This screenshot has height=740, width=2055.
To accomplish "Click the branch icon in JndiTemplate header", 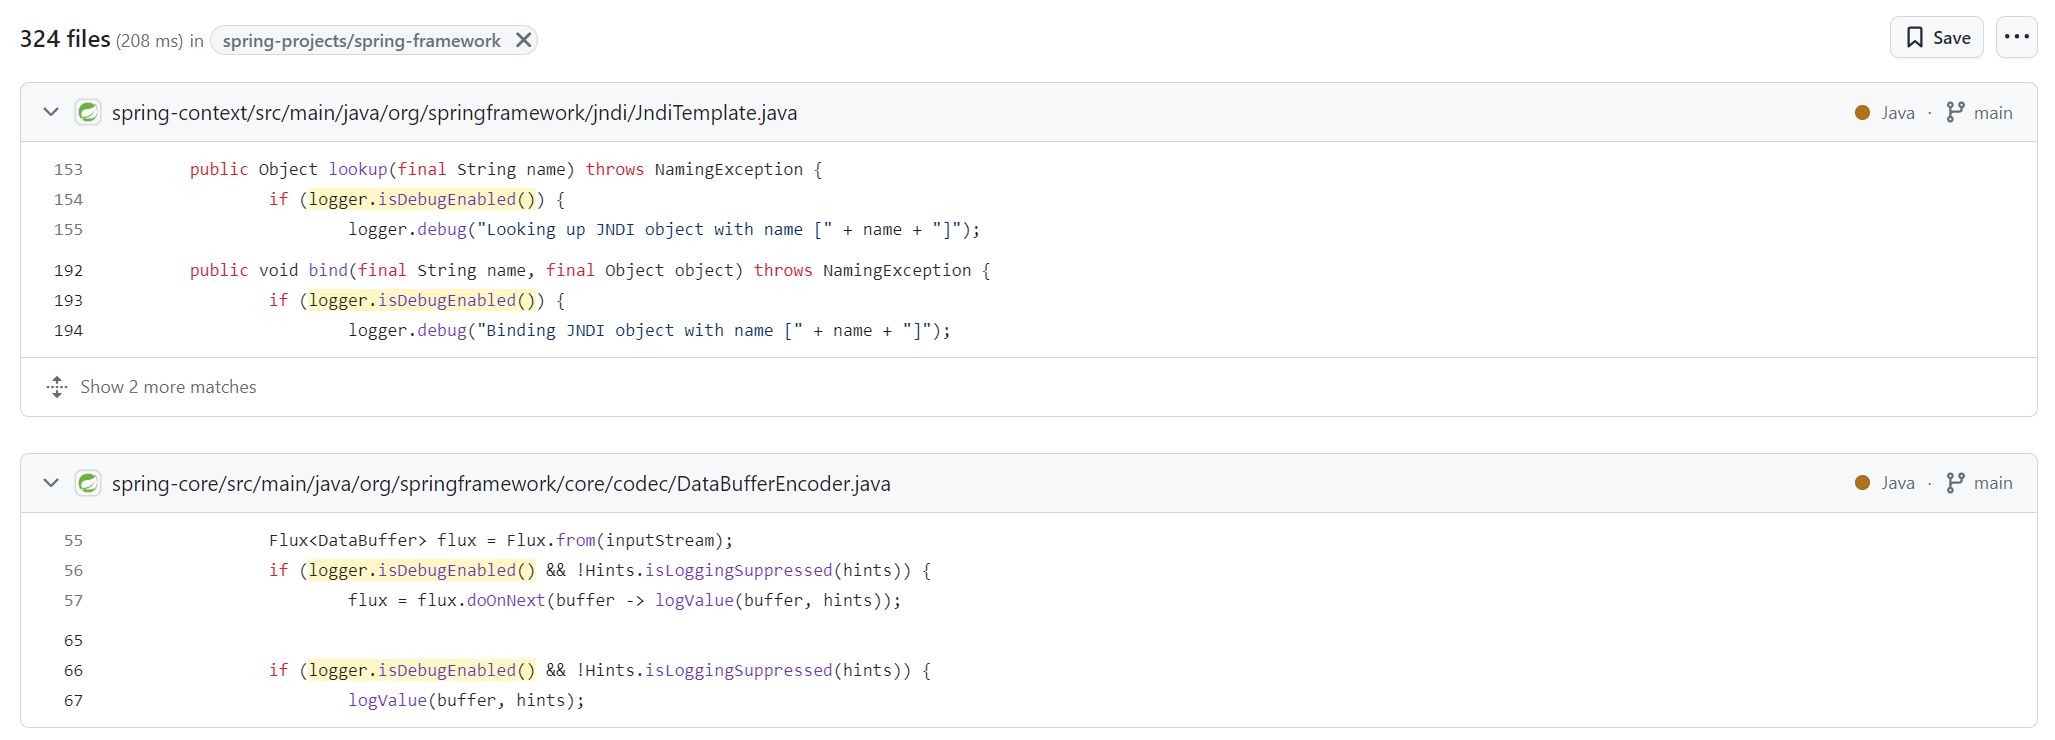I will pyautogui.click(x=1955, y=112).
